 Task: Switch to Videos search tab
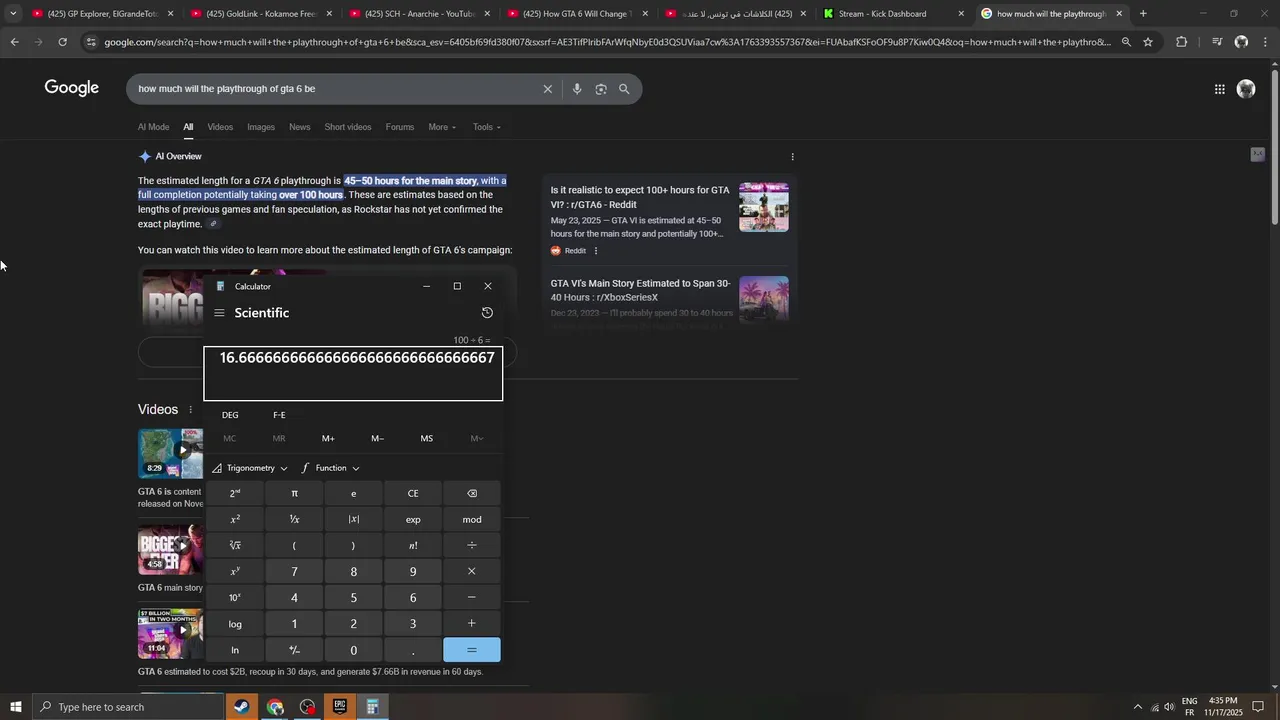[220, 127]
